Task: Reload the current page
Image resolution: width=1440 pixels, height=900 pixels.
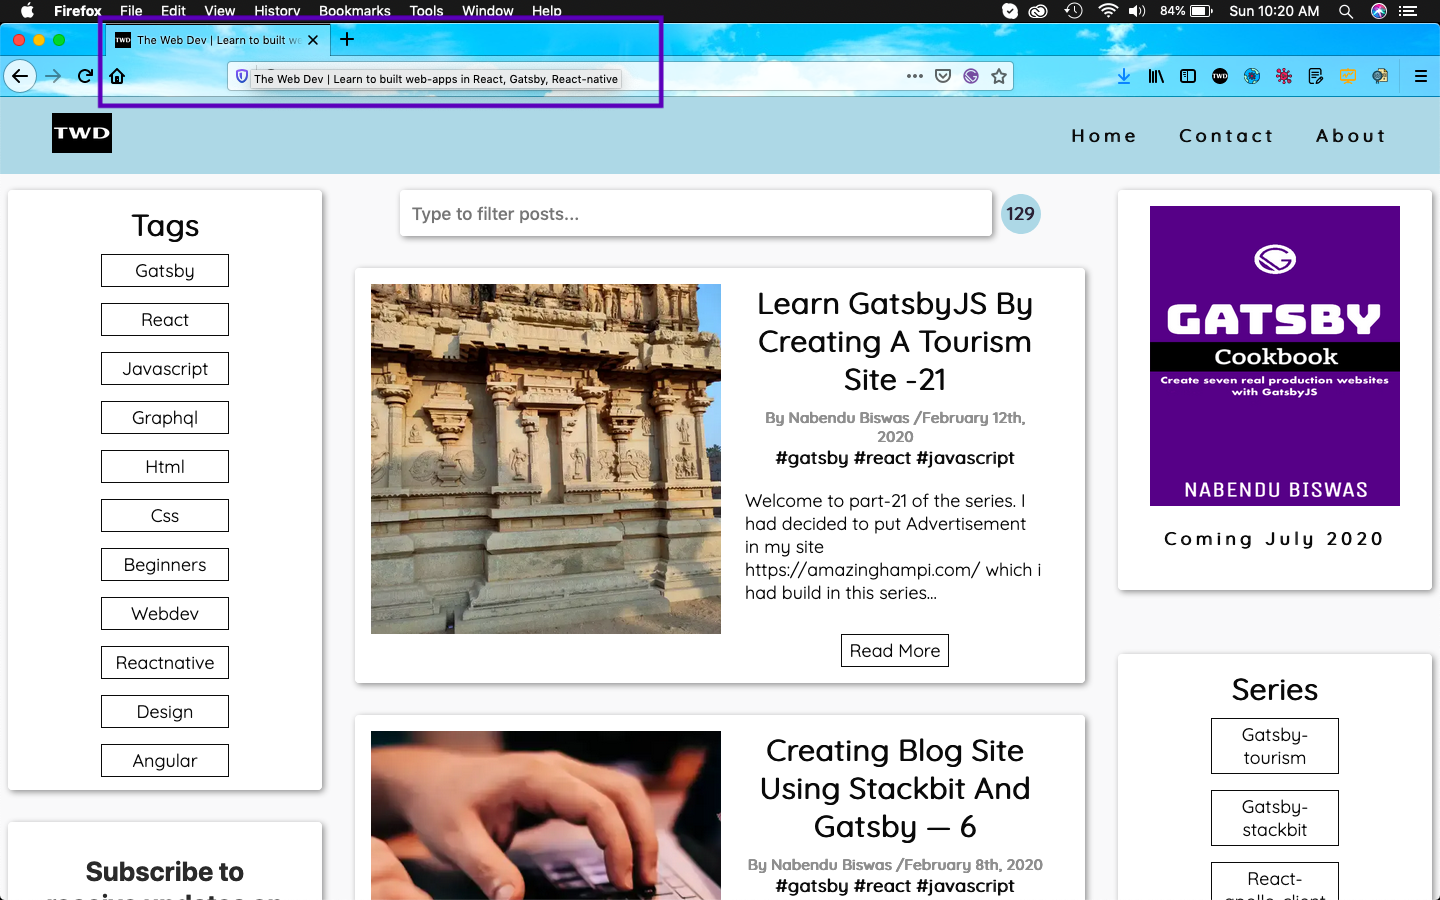Action: tap(86, 76)
